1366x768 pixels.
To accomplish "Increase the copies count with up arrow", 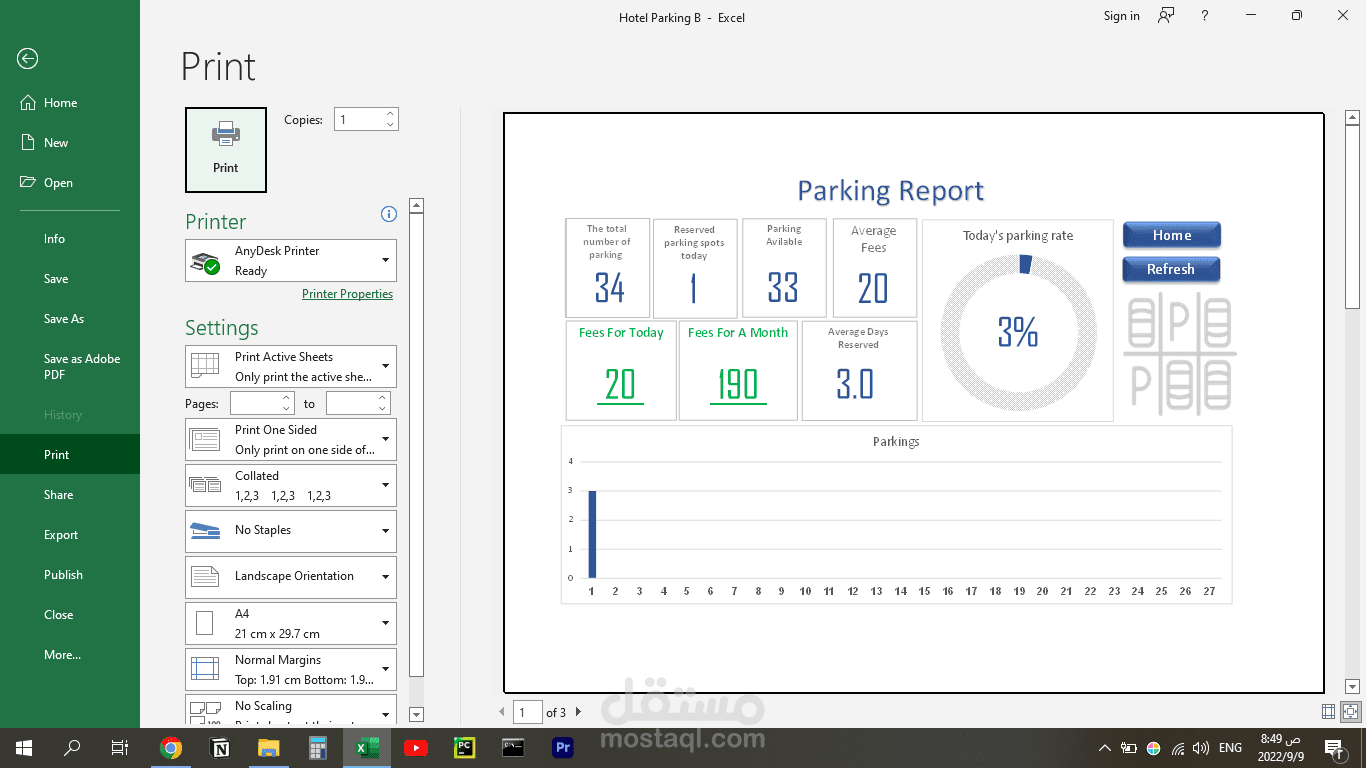I will [390, 114].
